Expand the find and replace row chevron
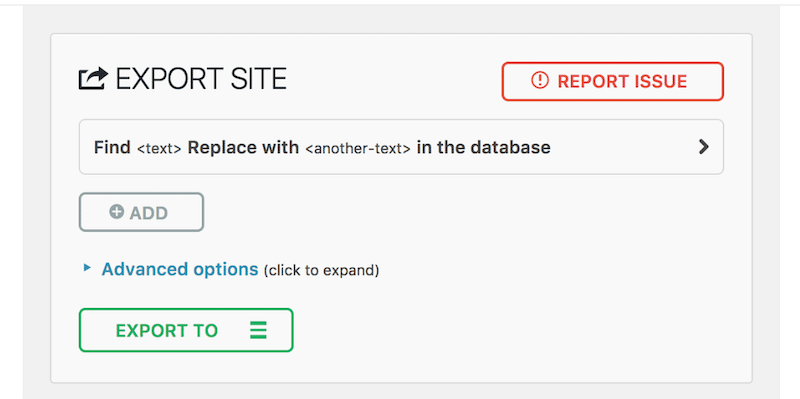Viewport: 800px width, 399px height. point(704,147)
